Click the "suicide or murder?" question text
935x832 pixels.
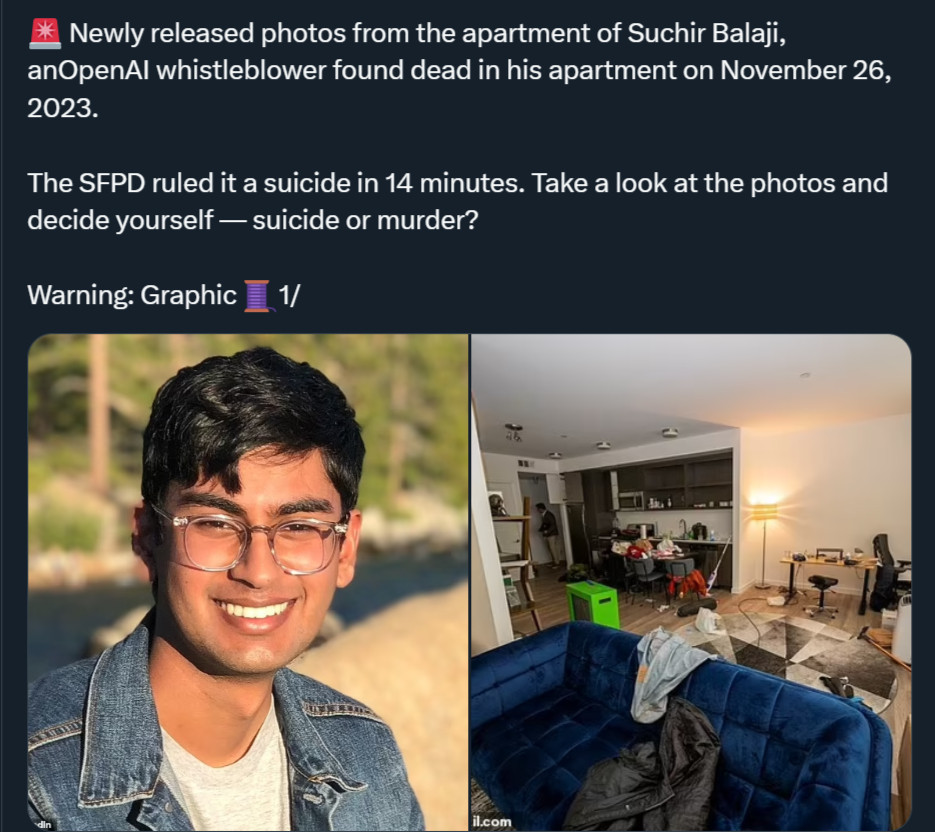tap(365, 221)
